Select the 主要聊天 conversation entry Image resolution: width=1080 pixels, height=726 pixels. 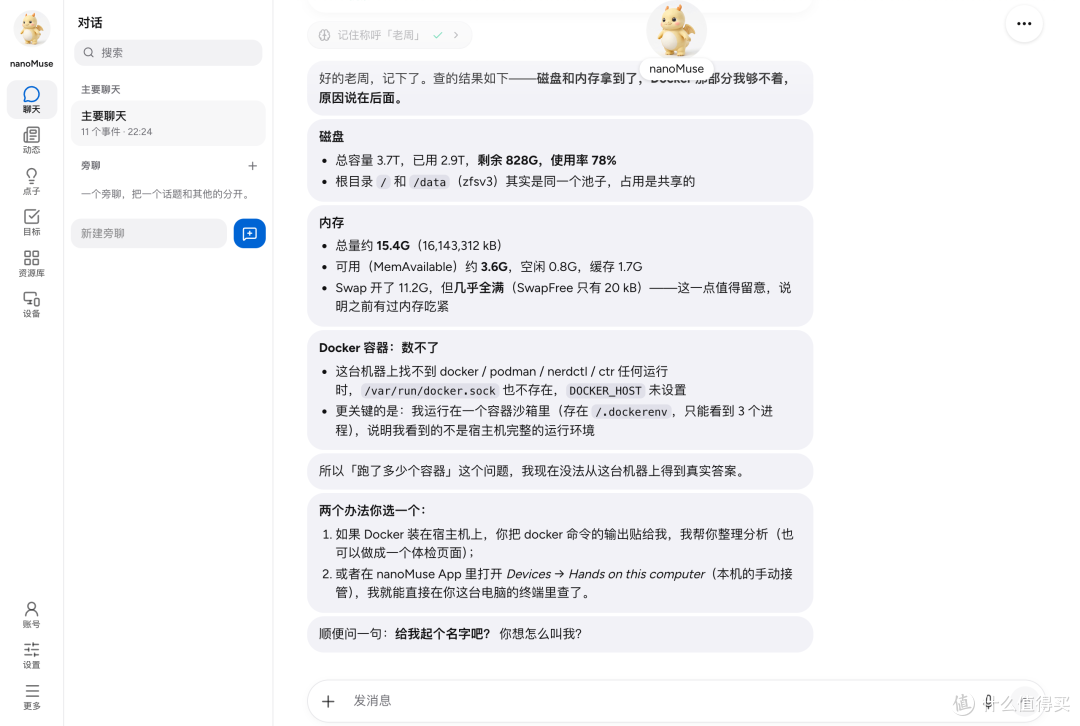click(x=168, y=123)
